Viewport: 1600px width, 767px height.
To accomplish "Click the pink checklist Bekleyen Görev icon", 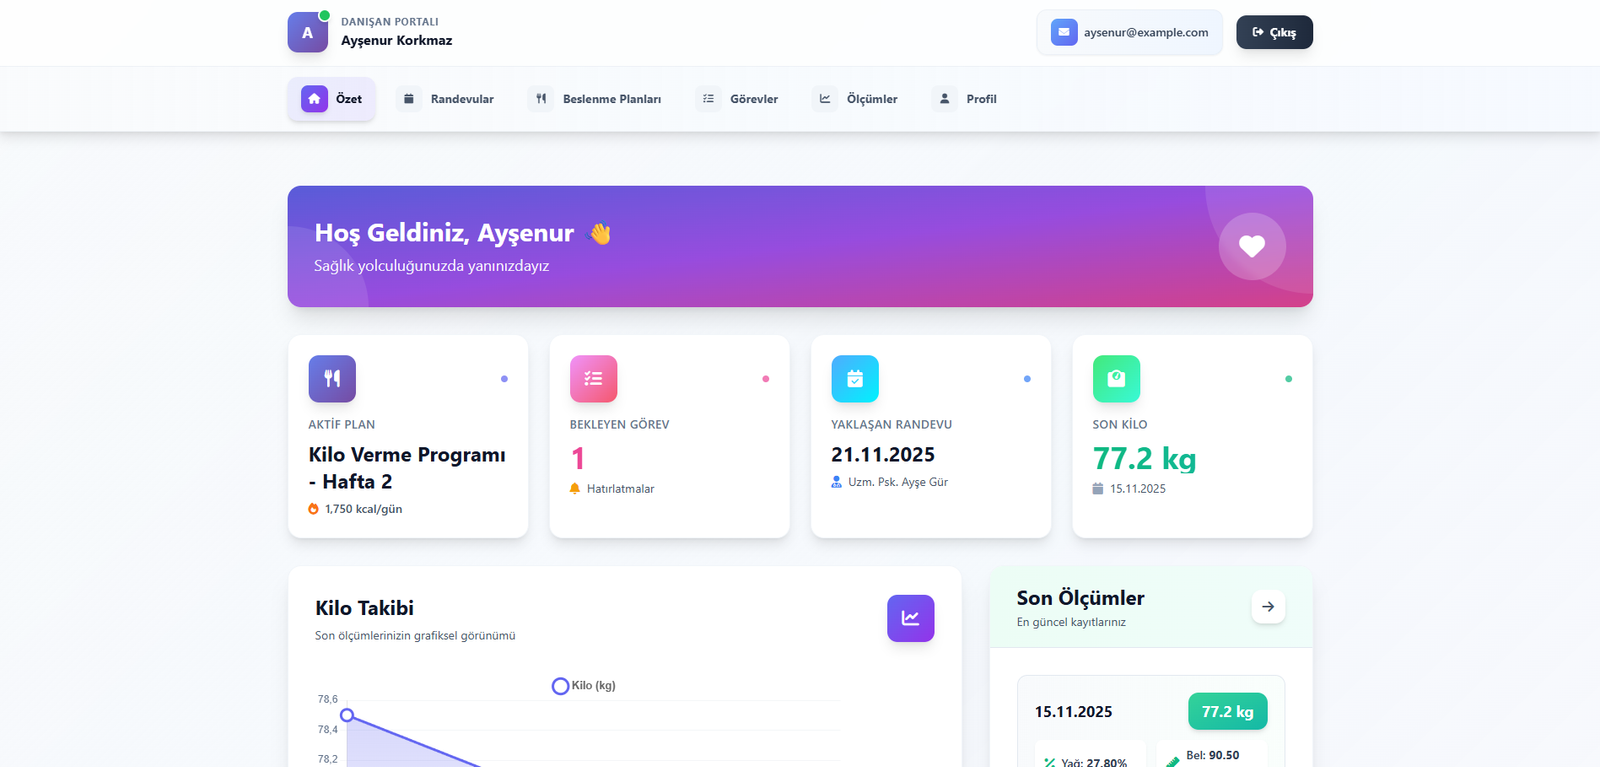I will click(593, 379).
